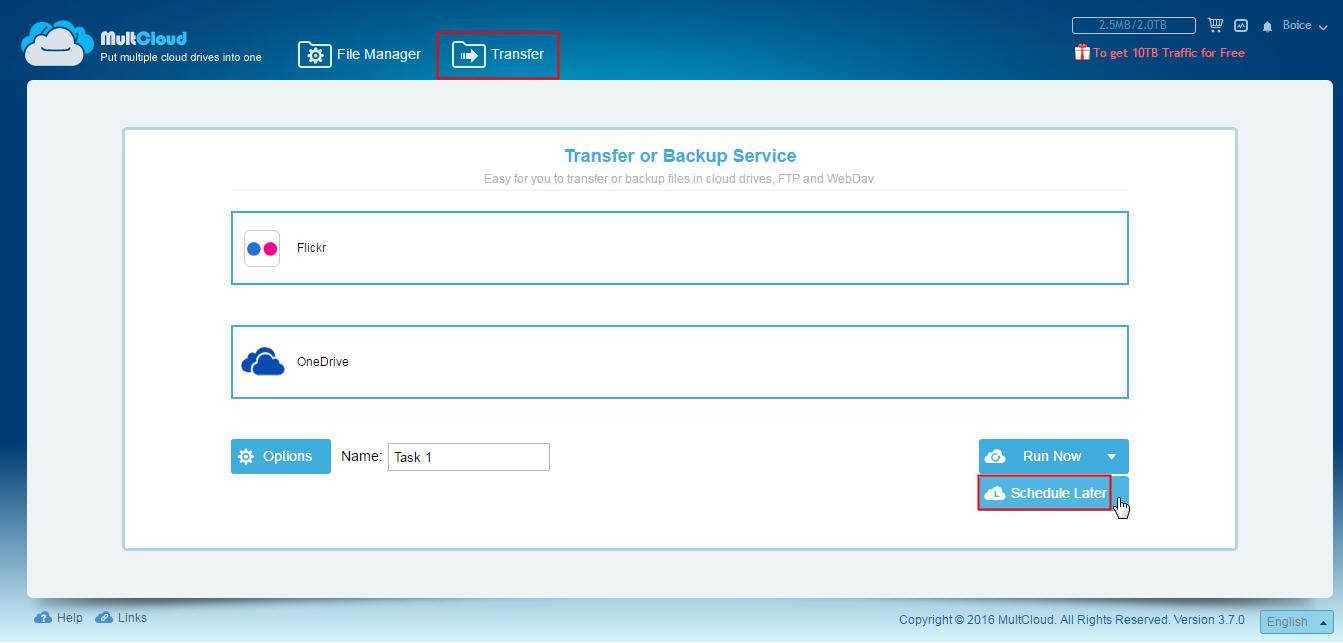Open the File Manager tab

click(360, 54)
